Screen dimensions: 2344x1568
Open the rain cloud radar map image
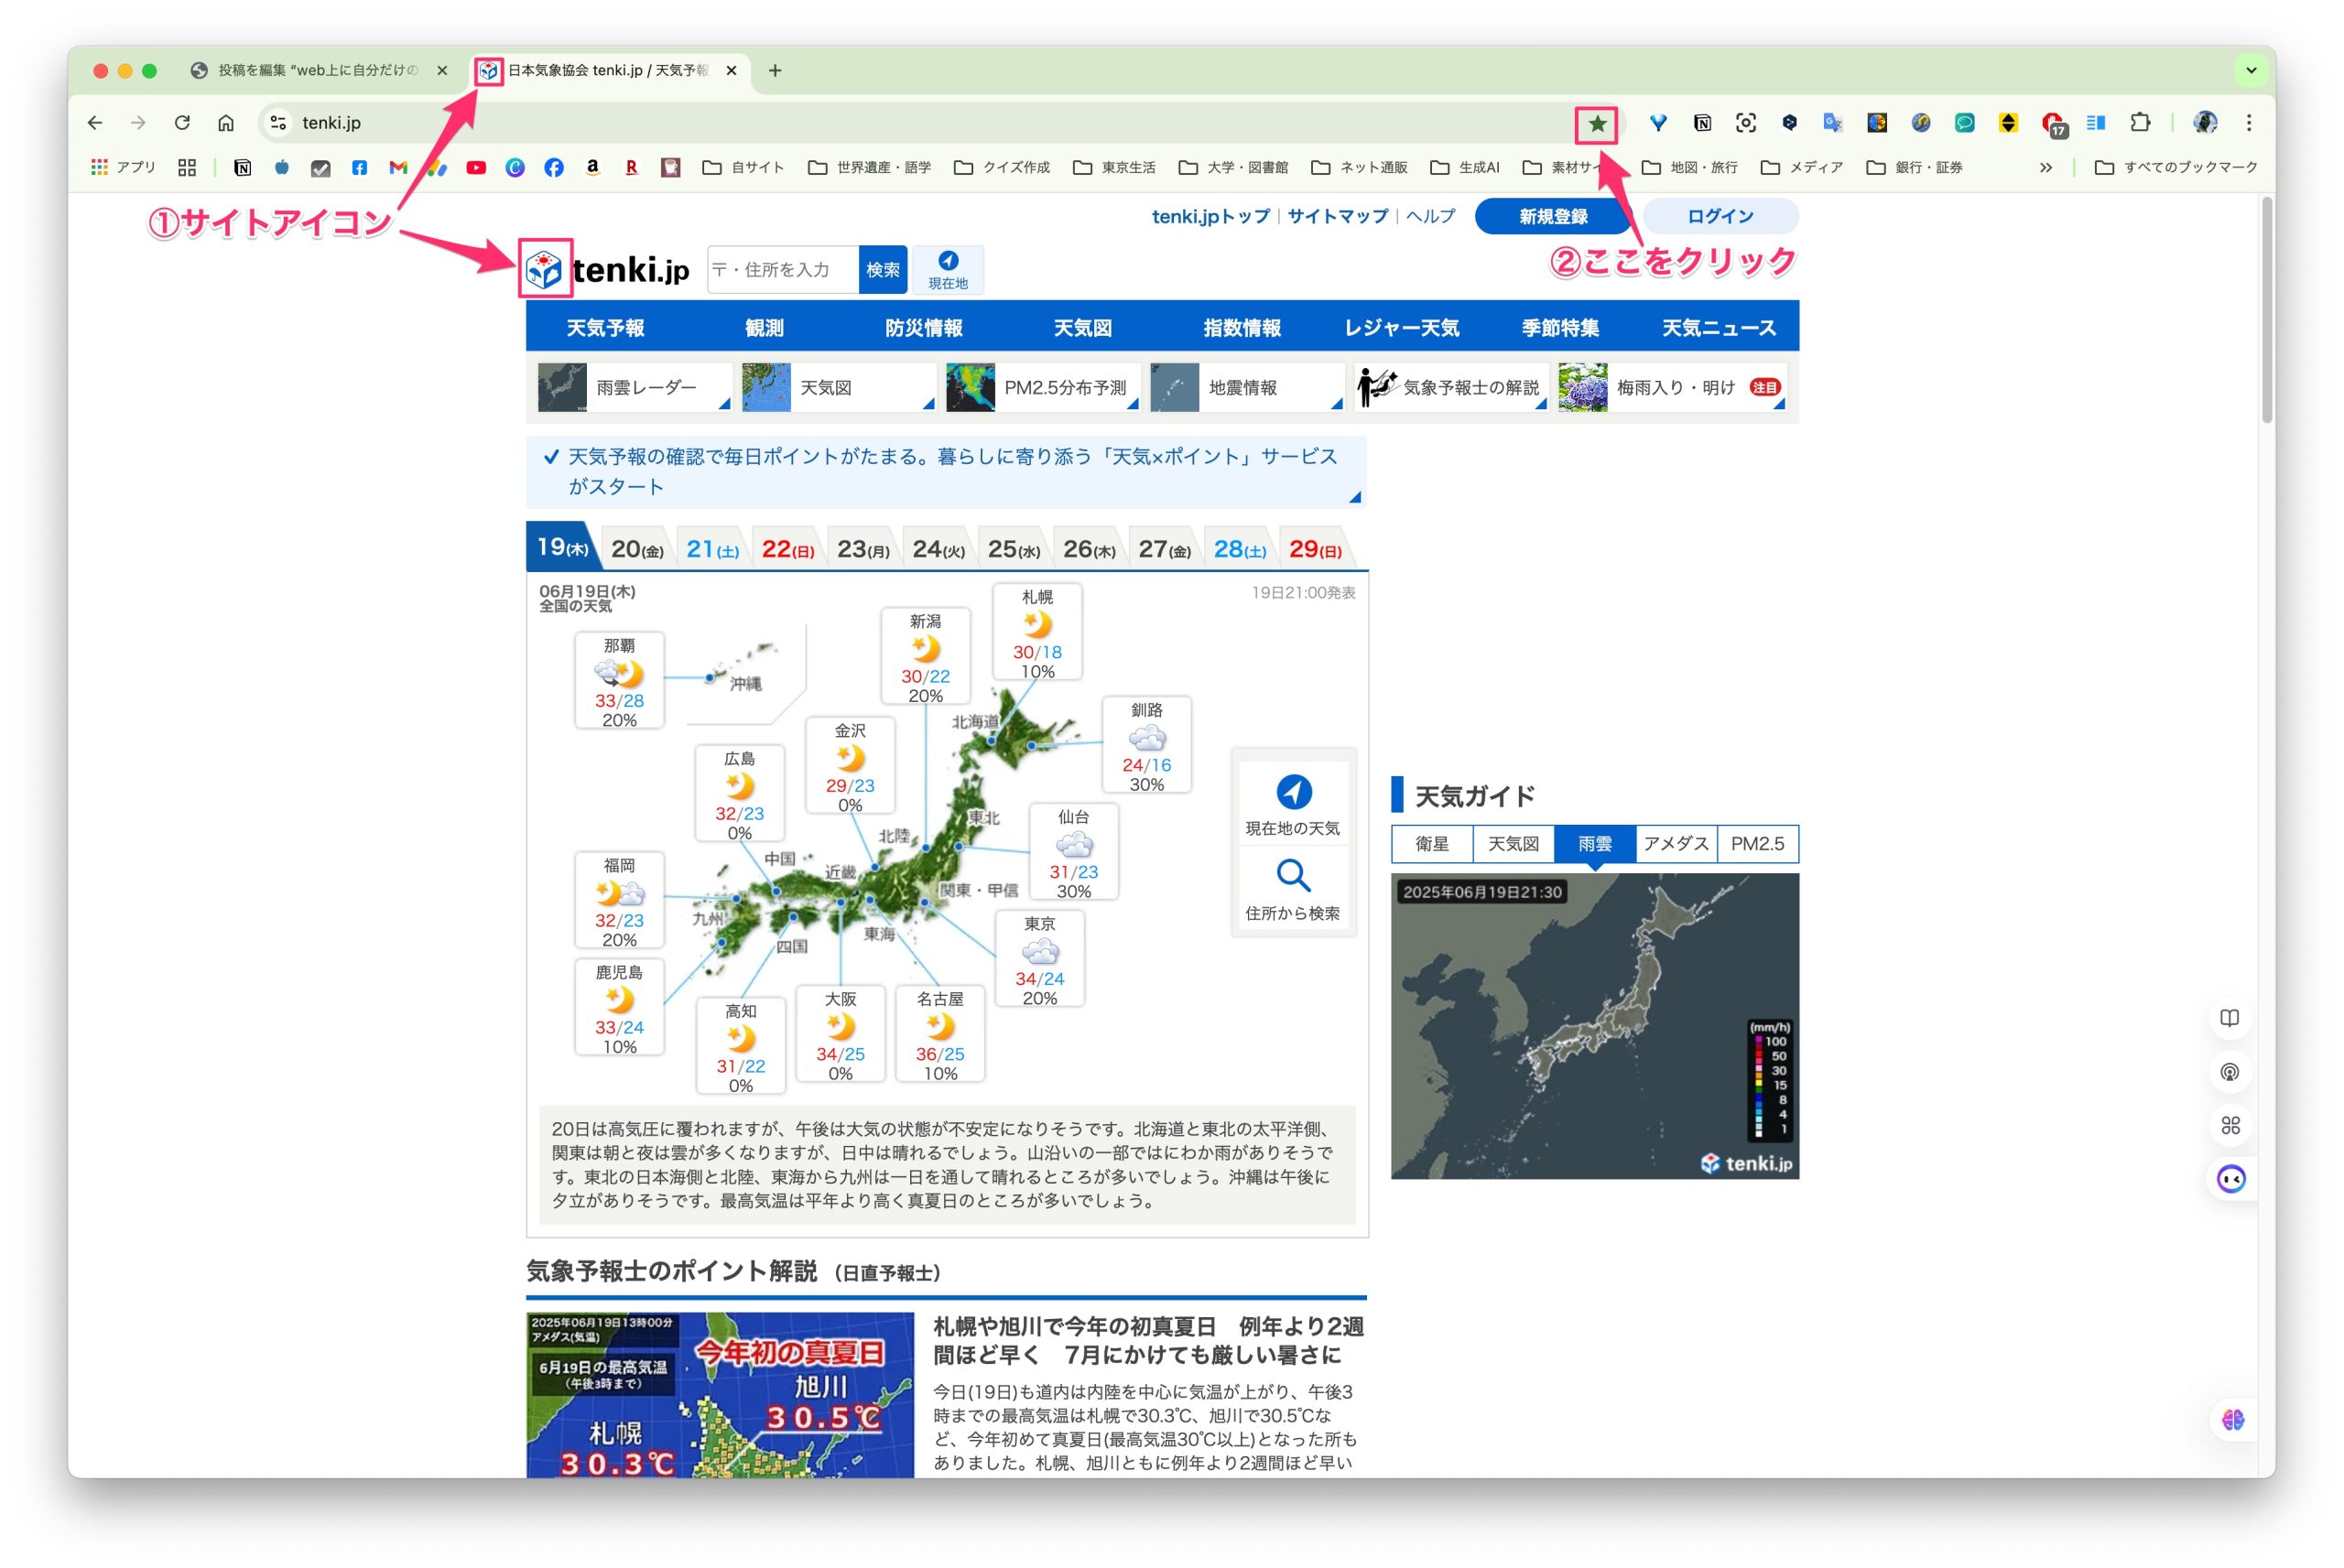tap(1594, 1026)
